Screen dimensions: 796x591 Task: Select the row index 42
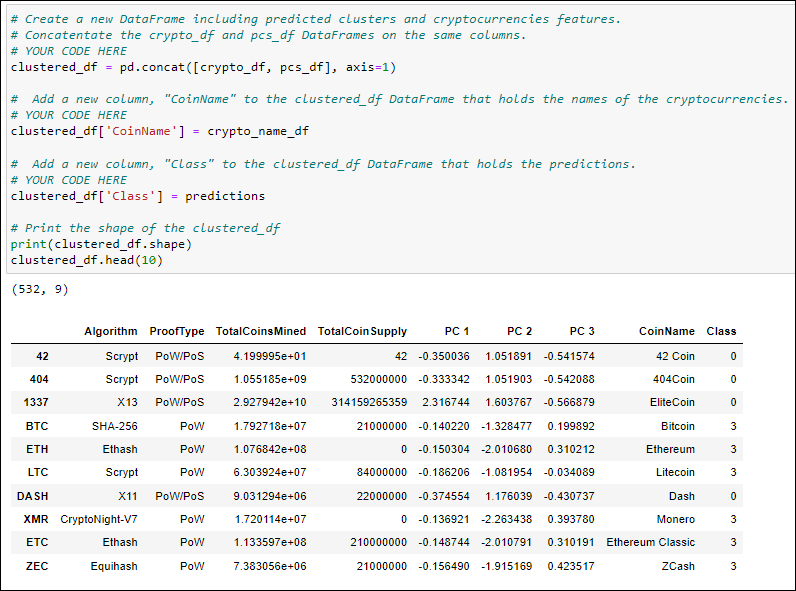pos(43,356)
